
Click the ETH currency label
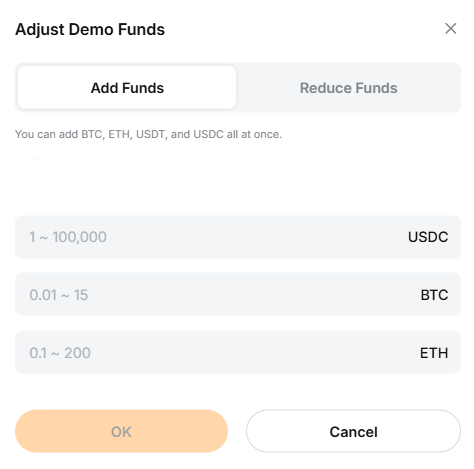click(434, 353)
